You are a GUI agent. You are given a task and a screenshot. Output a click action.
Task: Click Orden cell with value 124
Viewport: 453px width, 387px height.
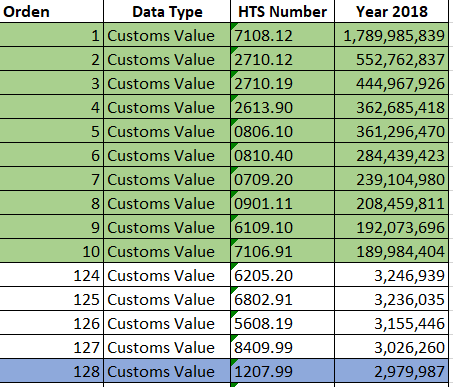click(x=51, y=275)
